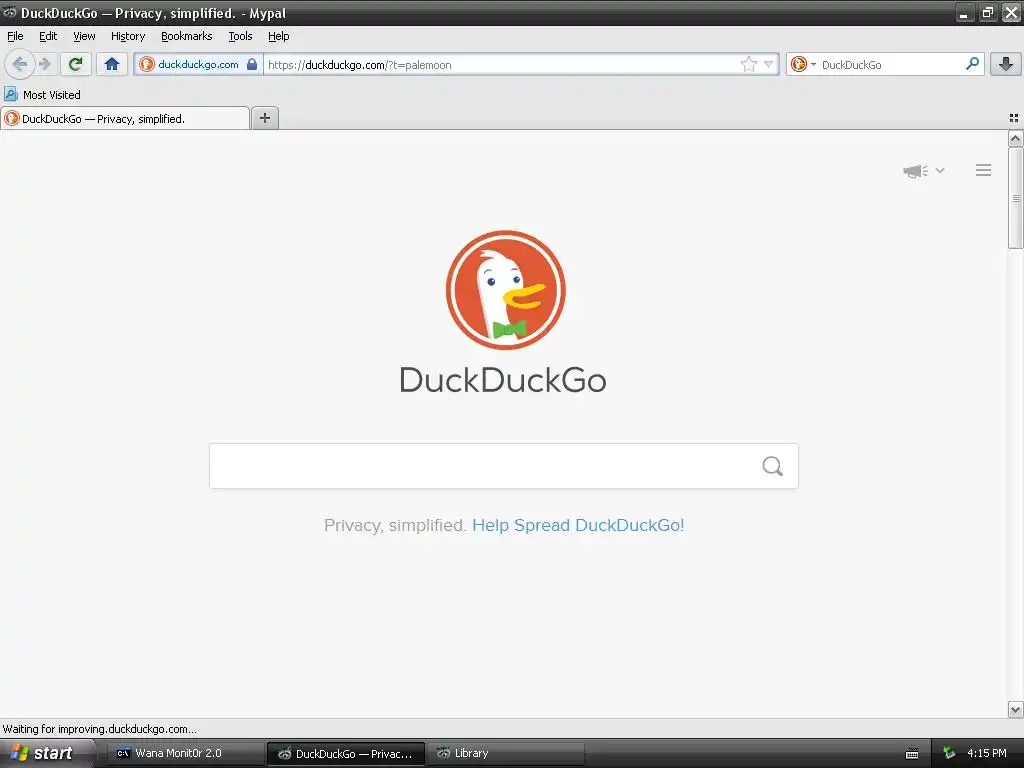Click the padlock site security icon

[x=252, y=64]
